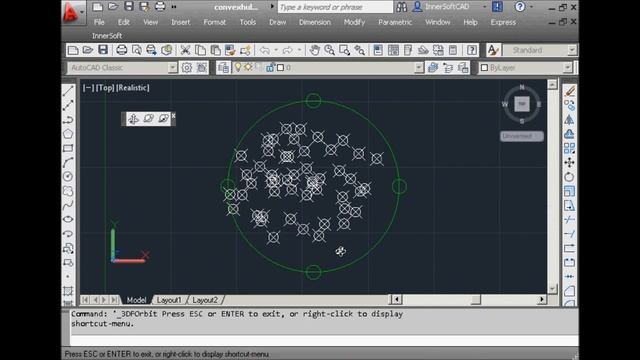The width and height of the screenshot is (640, 360).
Task: Select the Arc draw tool
Action: (68, 162)
